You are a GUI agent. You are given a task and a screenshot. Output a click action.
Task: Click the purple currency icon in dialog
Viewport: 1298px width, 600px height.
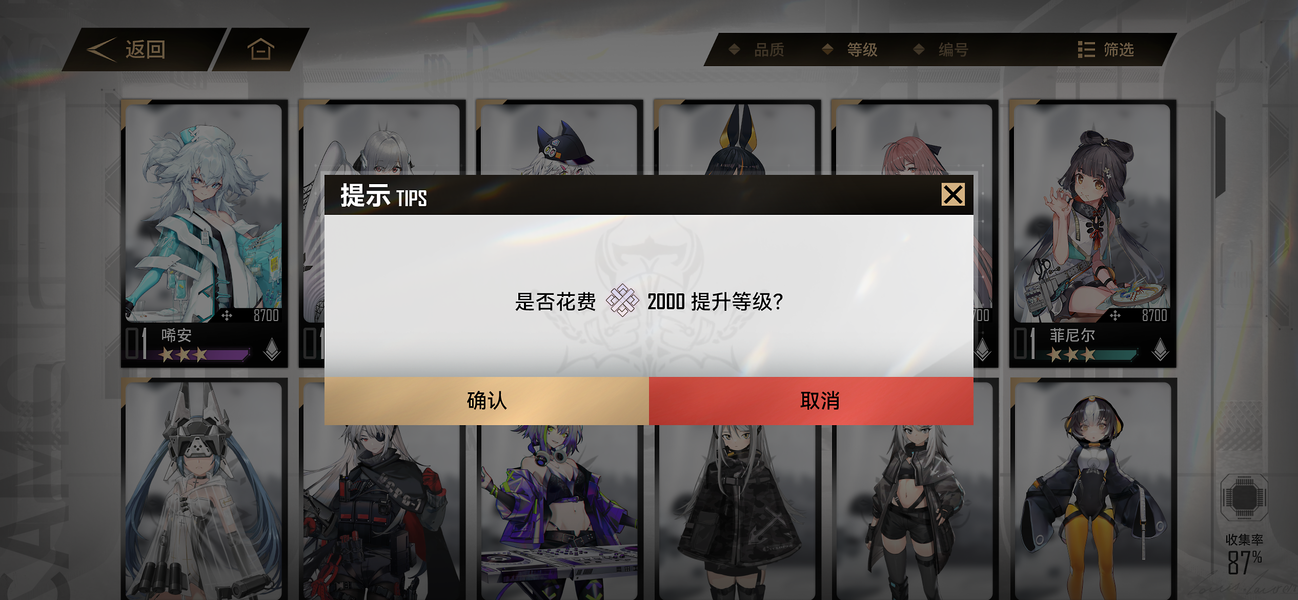[622, 300]
